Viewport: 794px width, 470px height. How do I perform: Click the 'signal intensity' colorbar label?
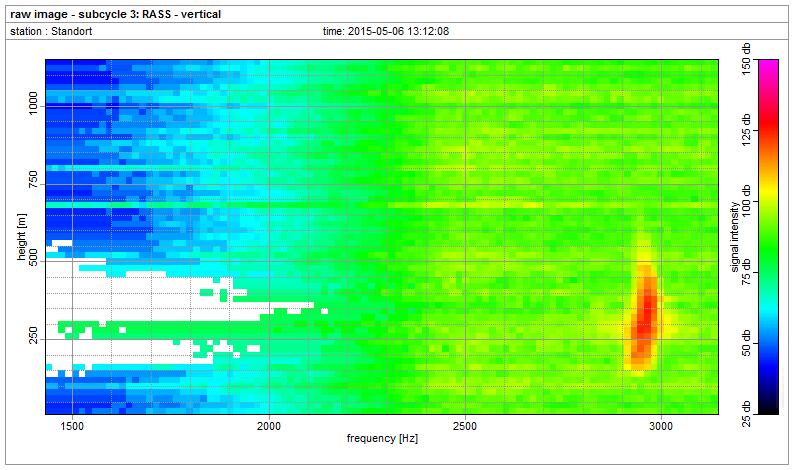(x=734, y=235)
